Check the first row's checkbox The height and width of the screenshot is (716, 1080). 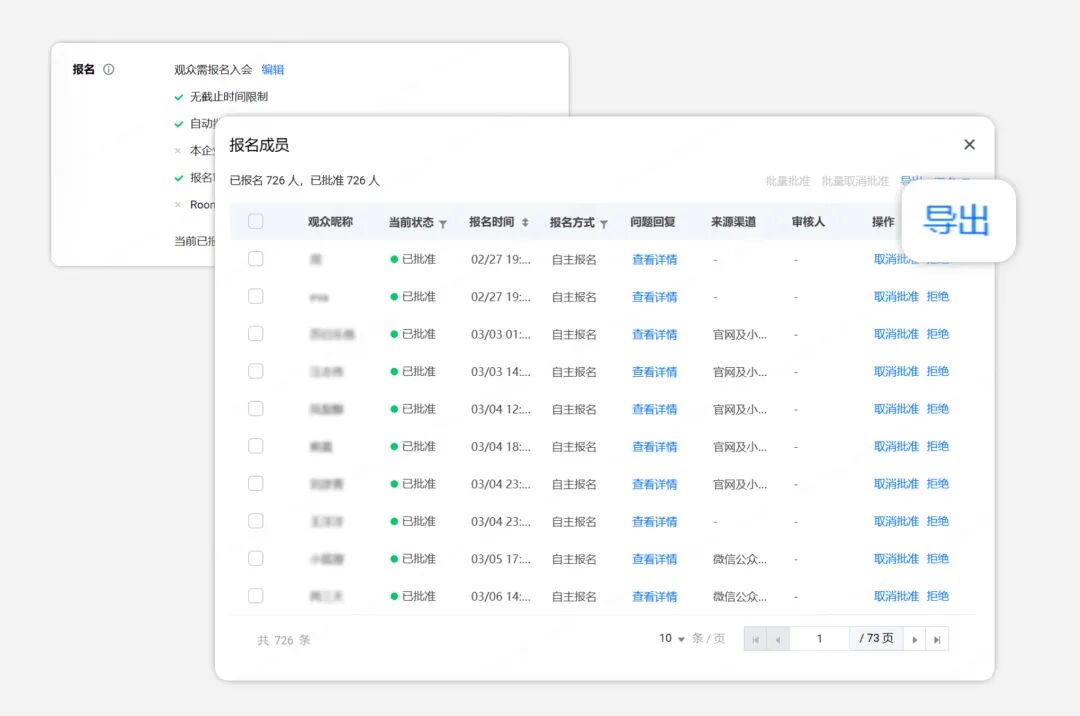coord(256,259)
